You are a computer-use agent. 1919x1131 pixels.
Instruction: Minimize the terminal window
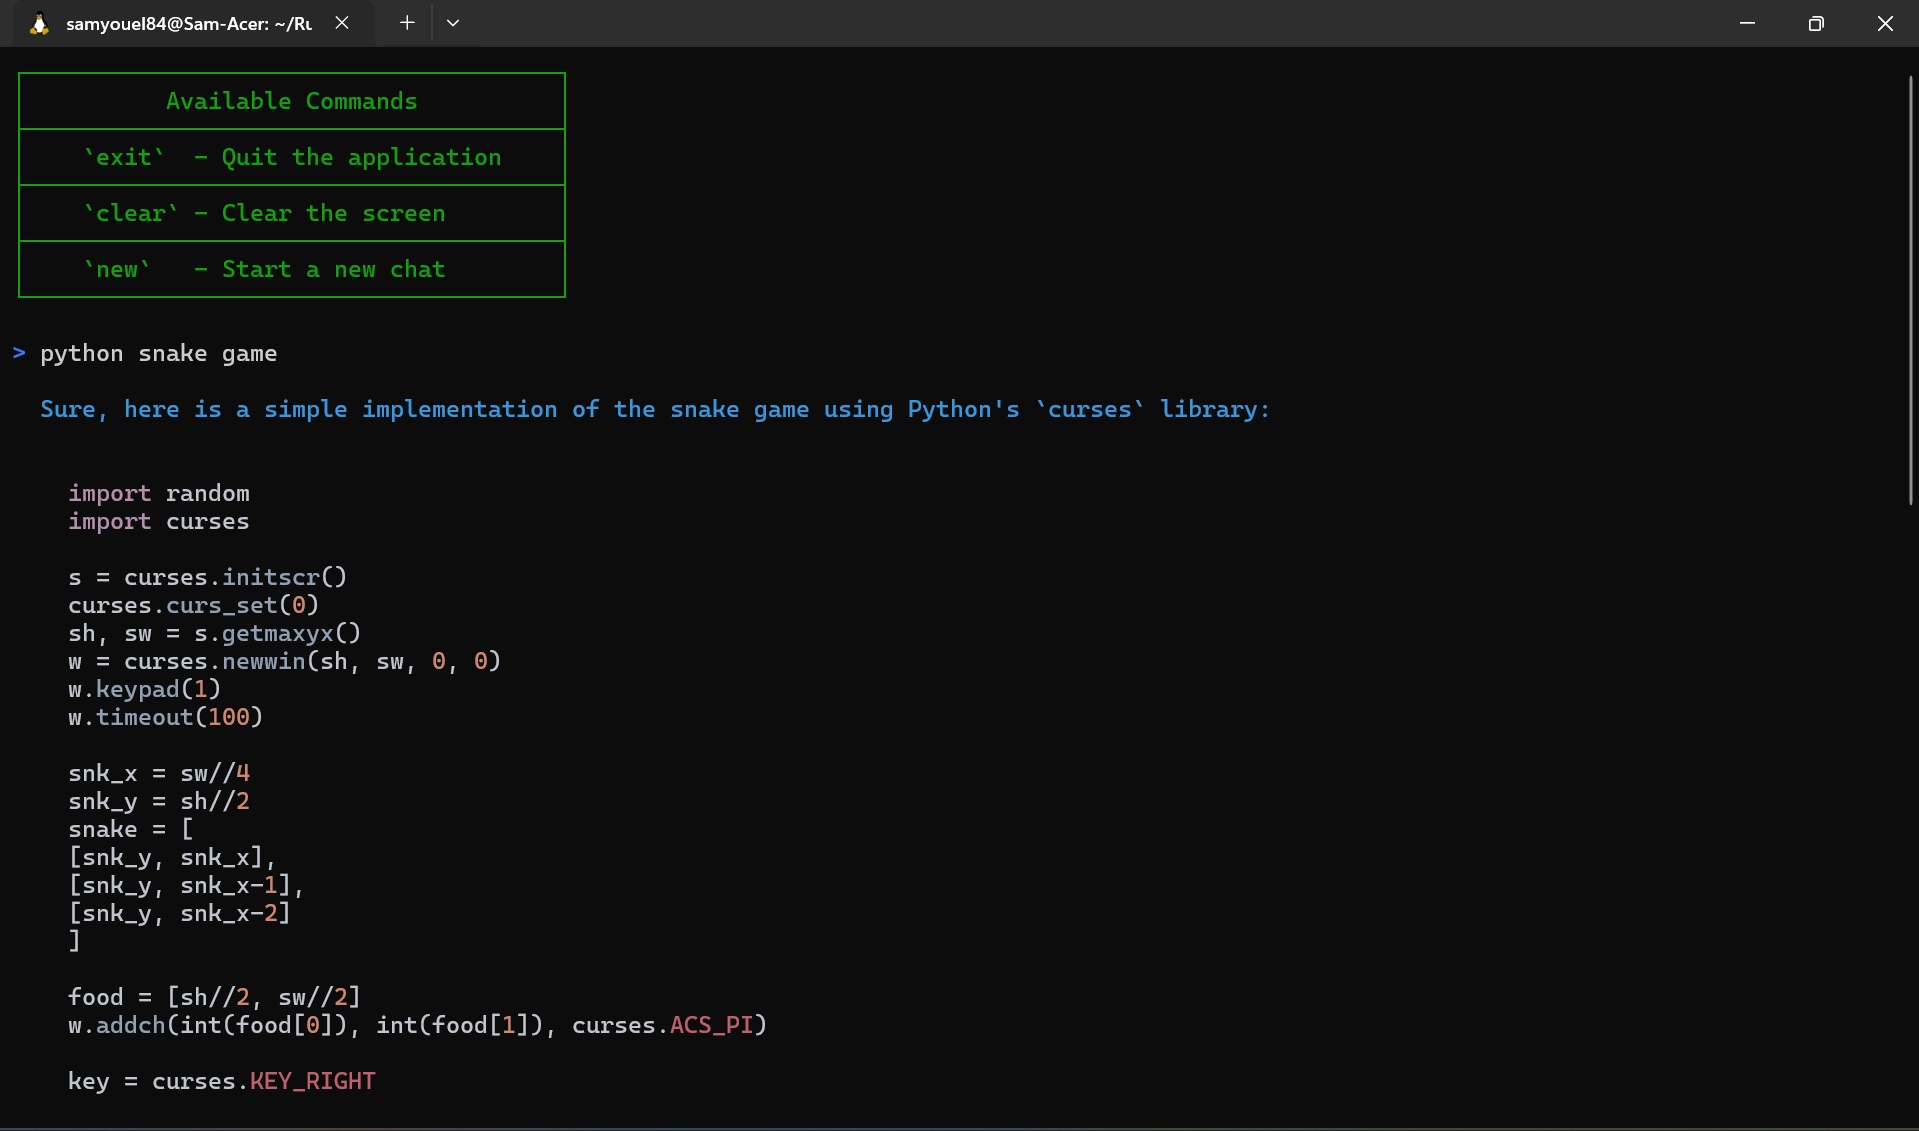(1747, 23)
